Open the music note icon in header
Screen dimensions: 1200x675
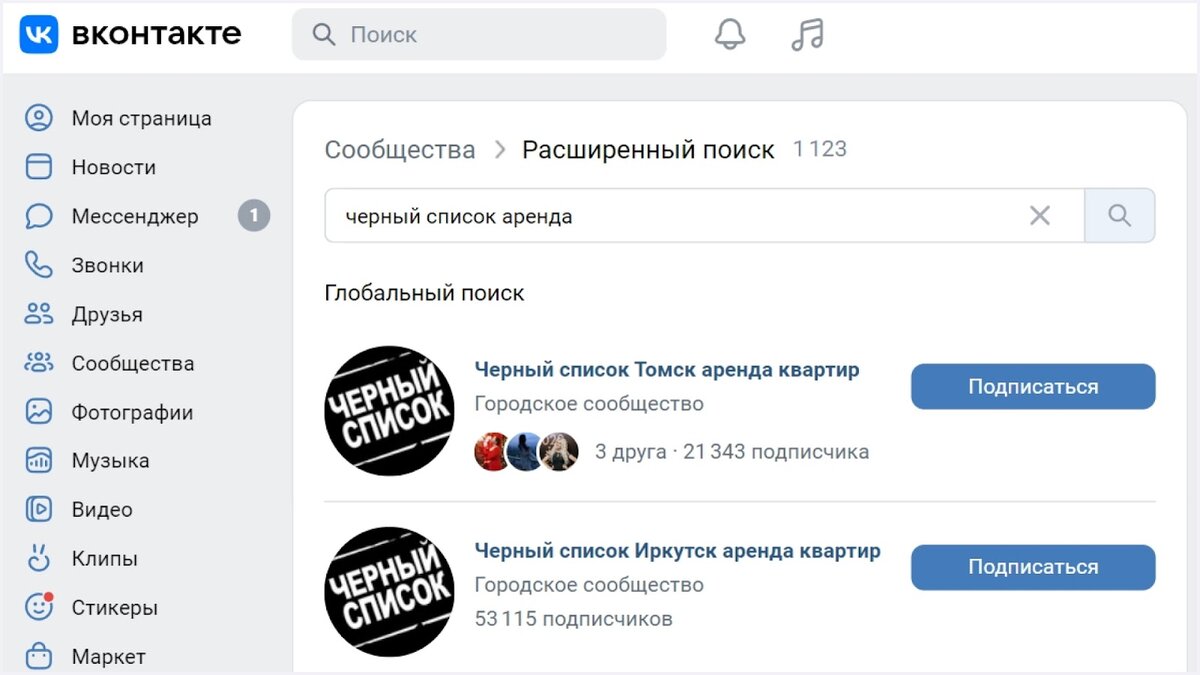(x=807, y=35)
